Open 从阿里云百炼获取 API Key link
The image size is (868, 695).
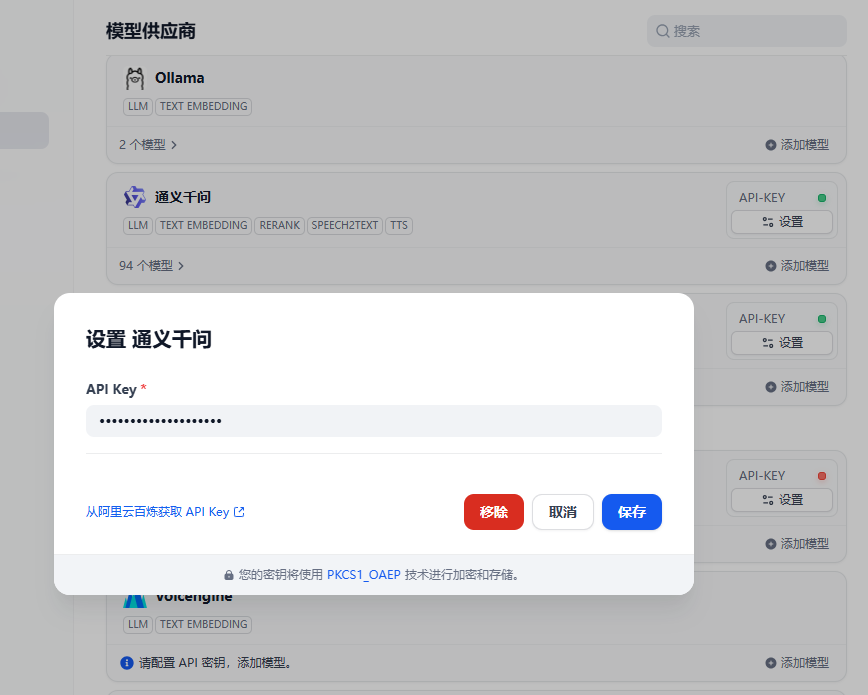(165, 512)
